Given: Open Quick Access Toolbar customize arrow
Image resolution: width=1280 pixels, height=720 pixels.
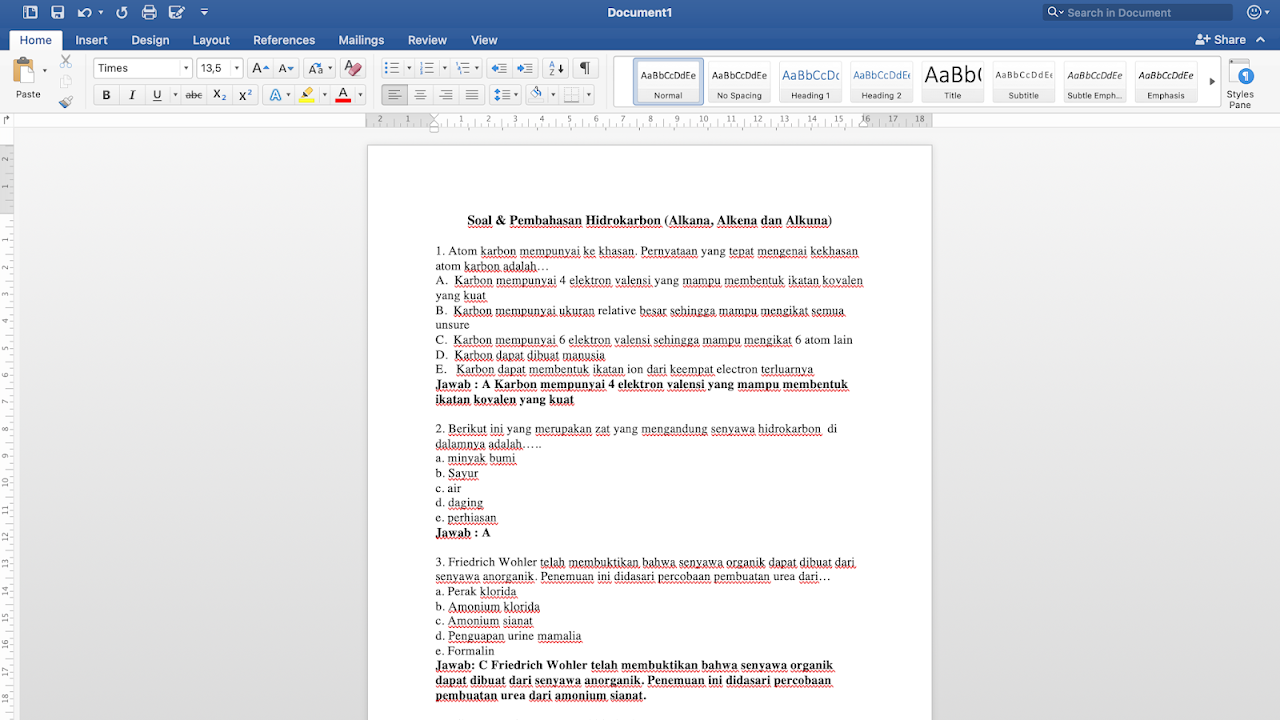Looking at the screenshot, I should click(x=204, y=12).
